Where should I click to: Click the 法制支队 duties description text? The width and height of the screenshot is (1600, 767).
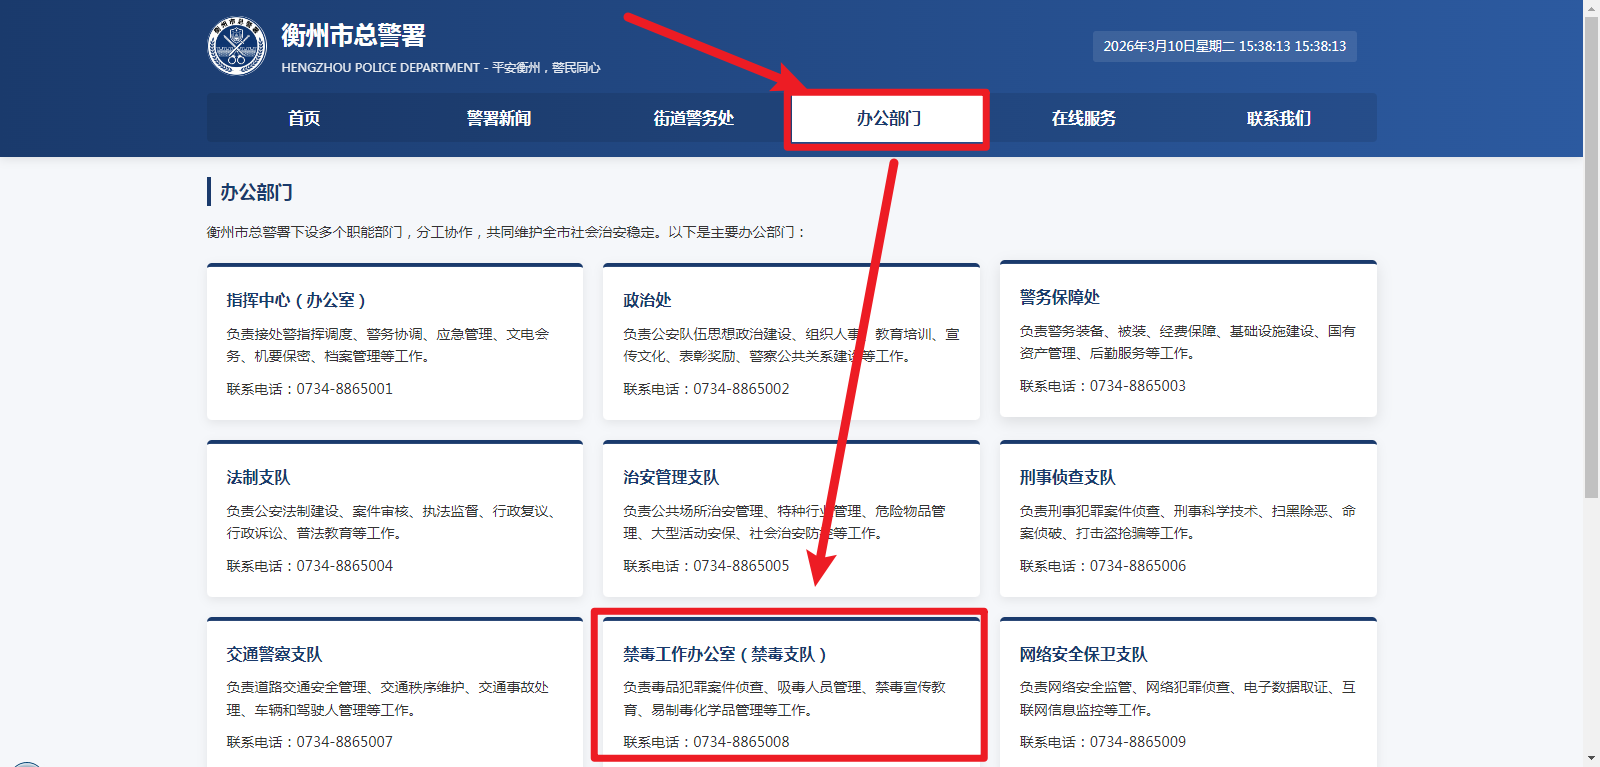pyautogui.click(x=391, y=522)
